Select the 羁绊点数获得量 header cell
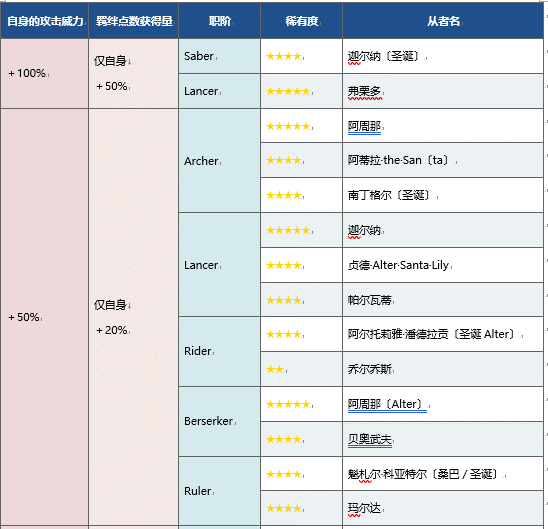 [x=134, y=21]
